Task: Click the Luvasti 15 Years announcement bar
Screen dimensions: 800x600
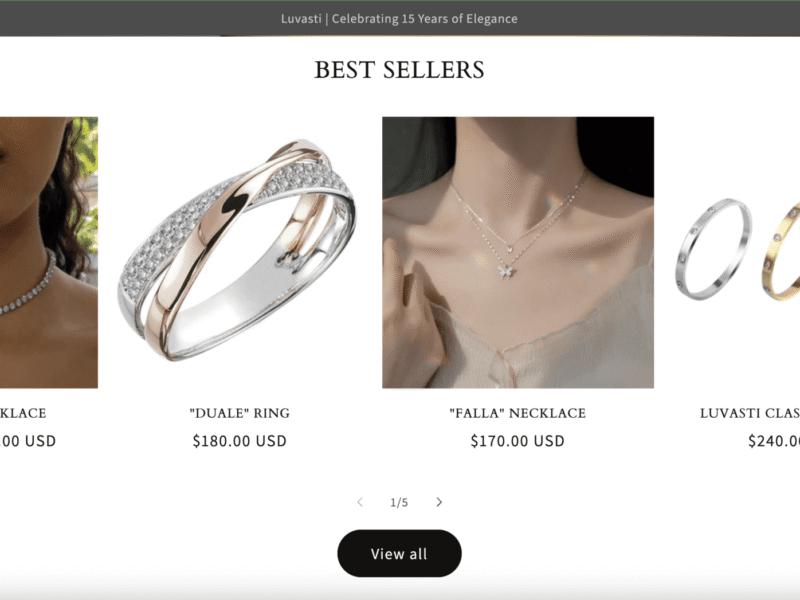Action: [400, 19]
